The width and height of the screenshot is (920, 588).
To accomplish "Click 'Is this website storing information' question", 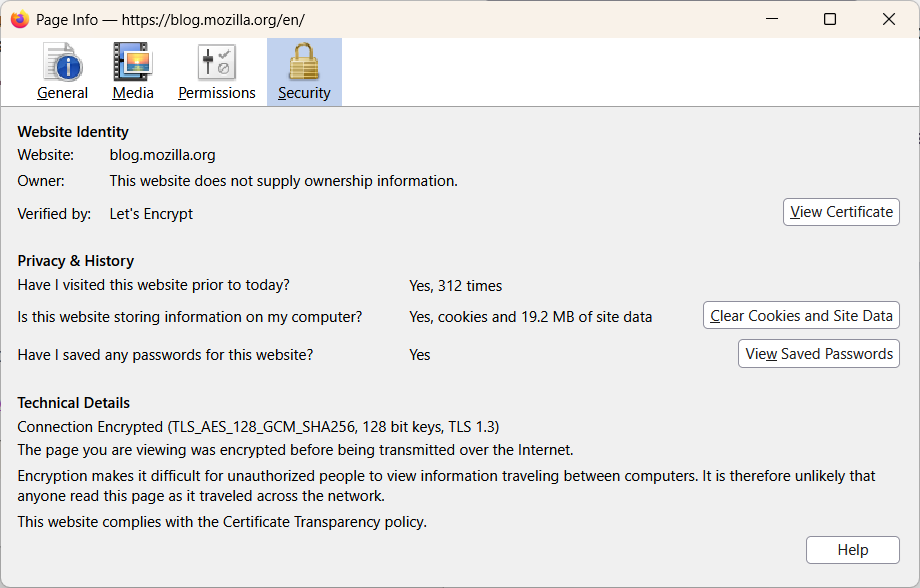I will click(190, 317).
